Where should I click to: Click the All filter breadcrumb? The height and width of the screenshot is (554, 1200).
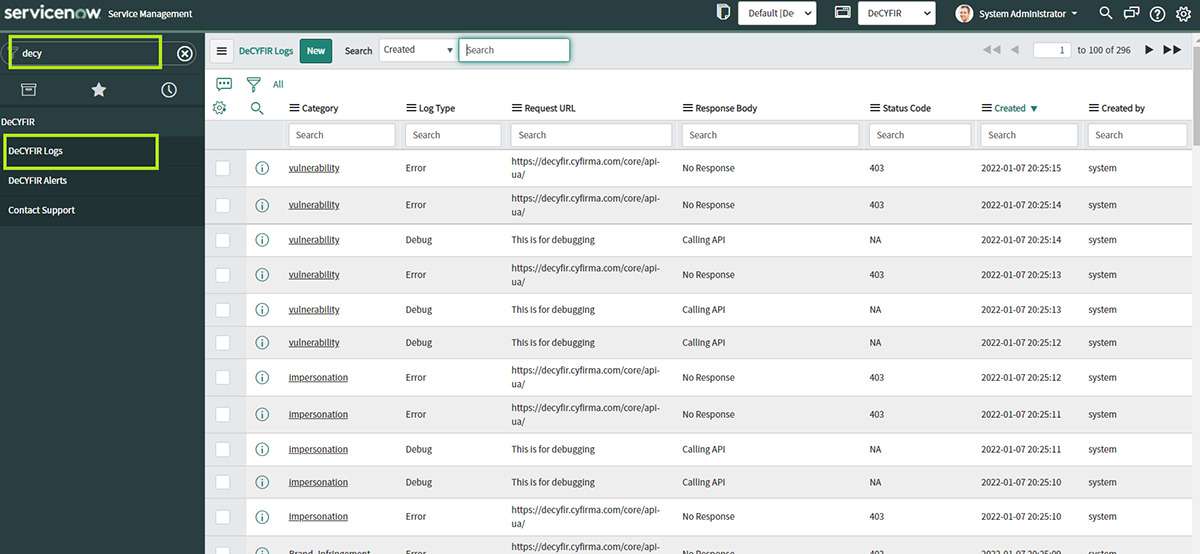pyautogui.click(x=278, y=85)
